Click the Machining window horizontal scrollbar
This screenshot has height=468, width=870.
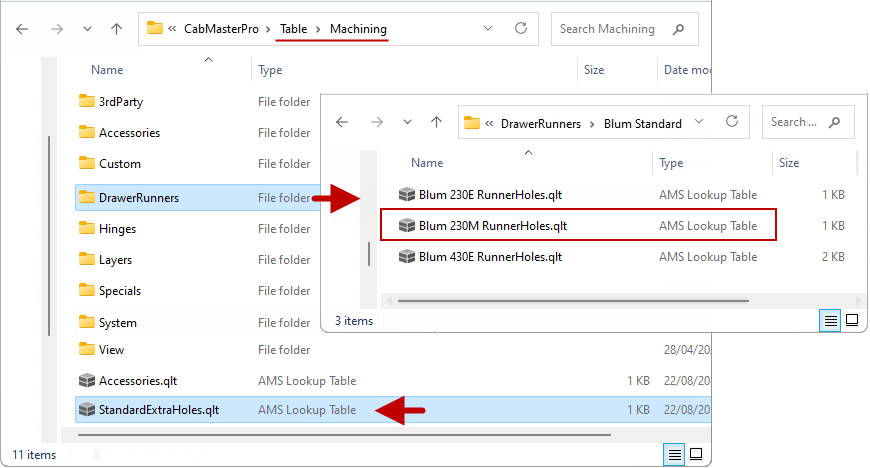(344, 435)
